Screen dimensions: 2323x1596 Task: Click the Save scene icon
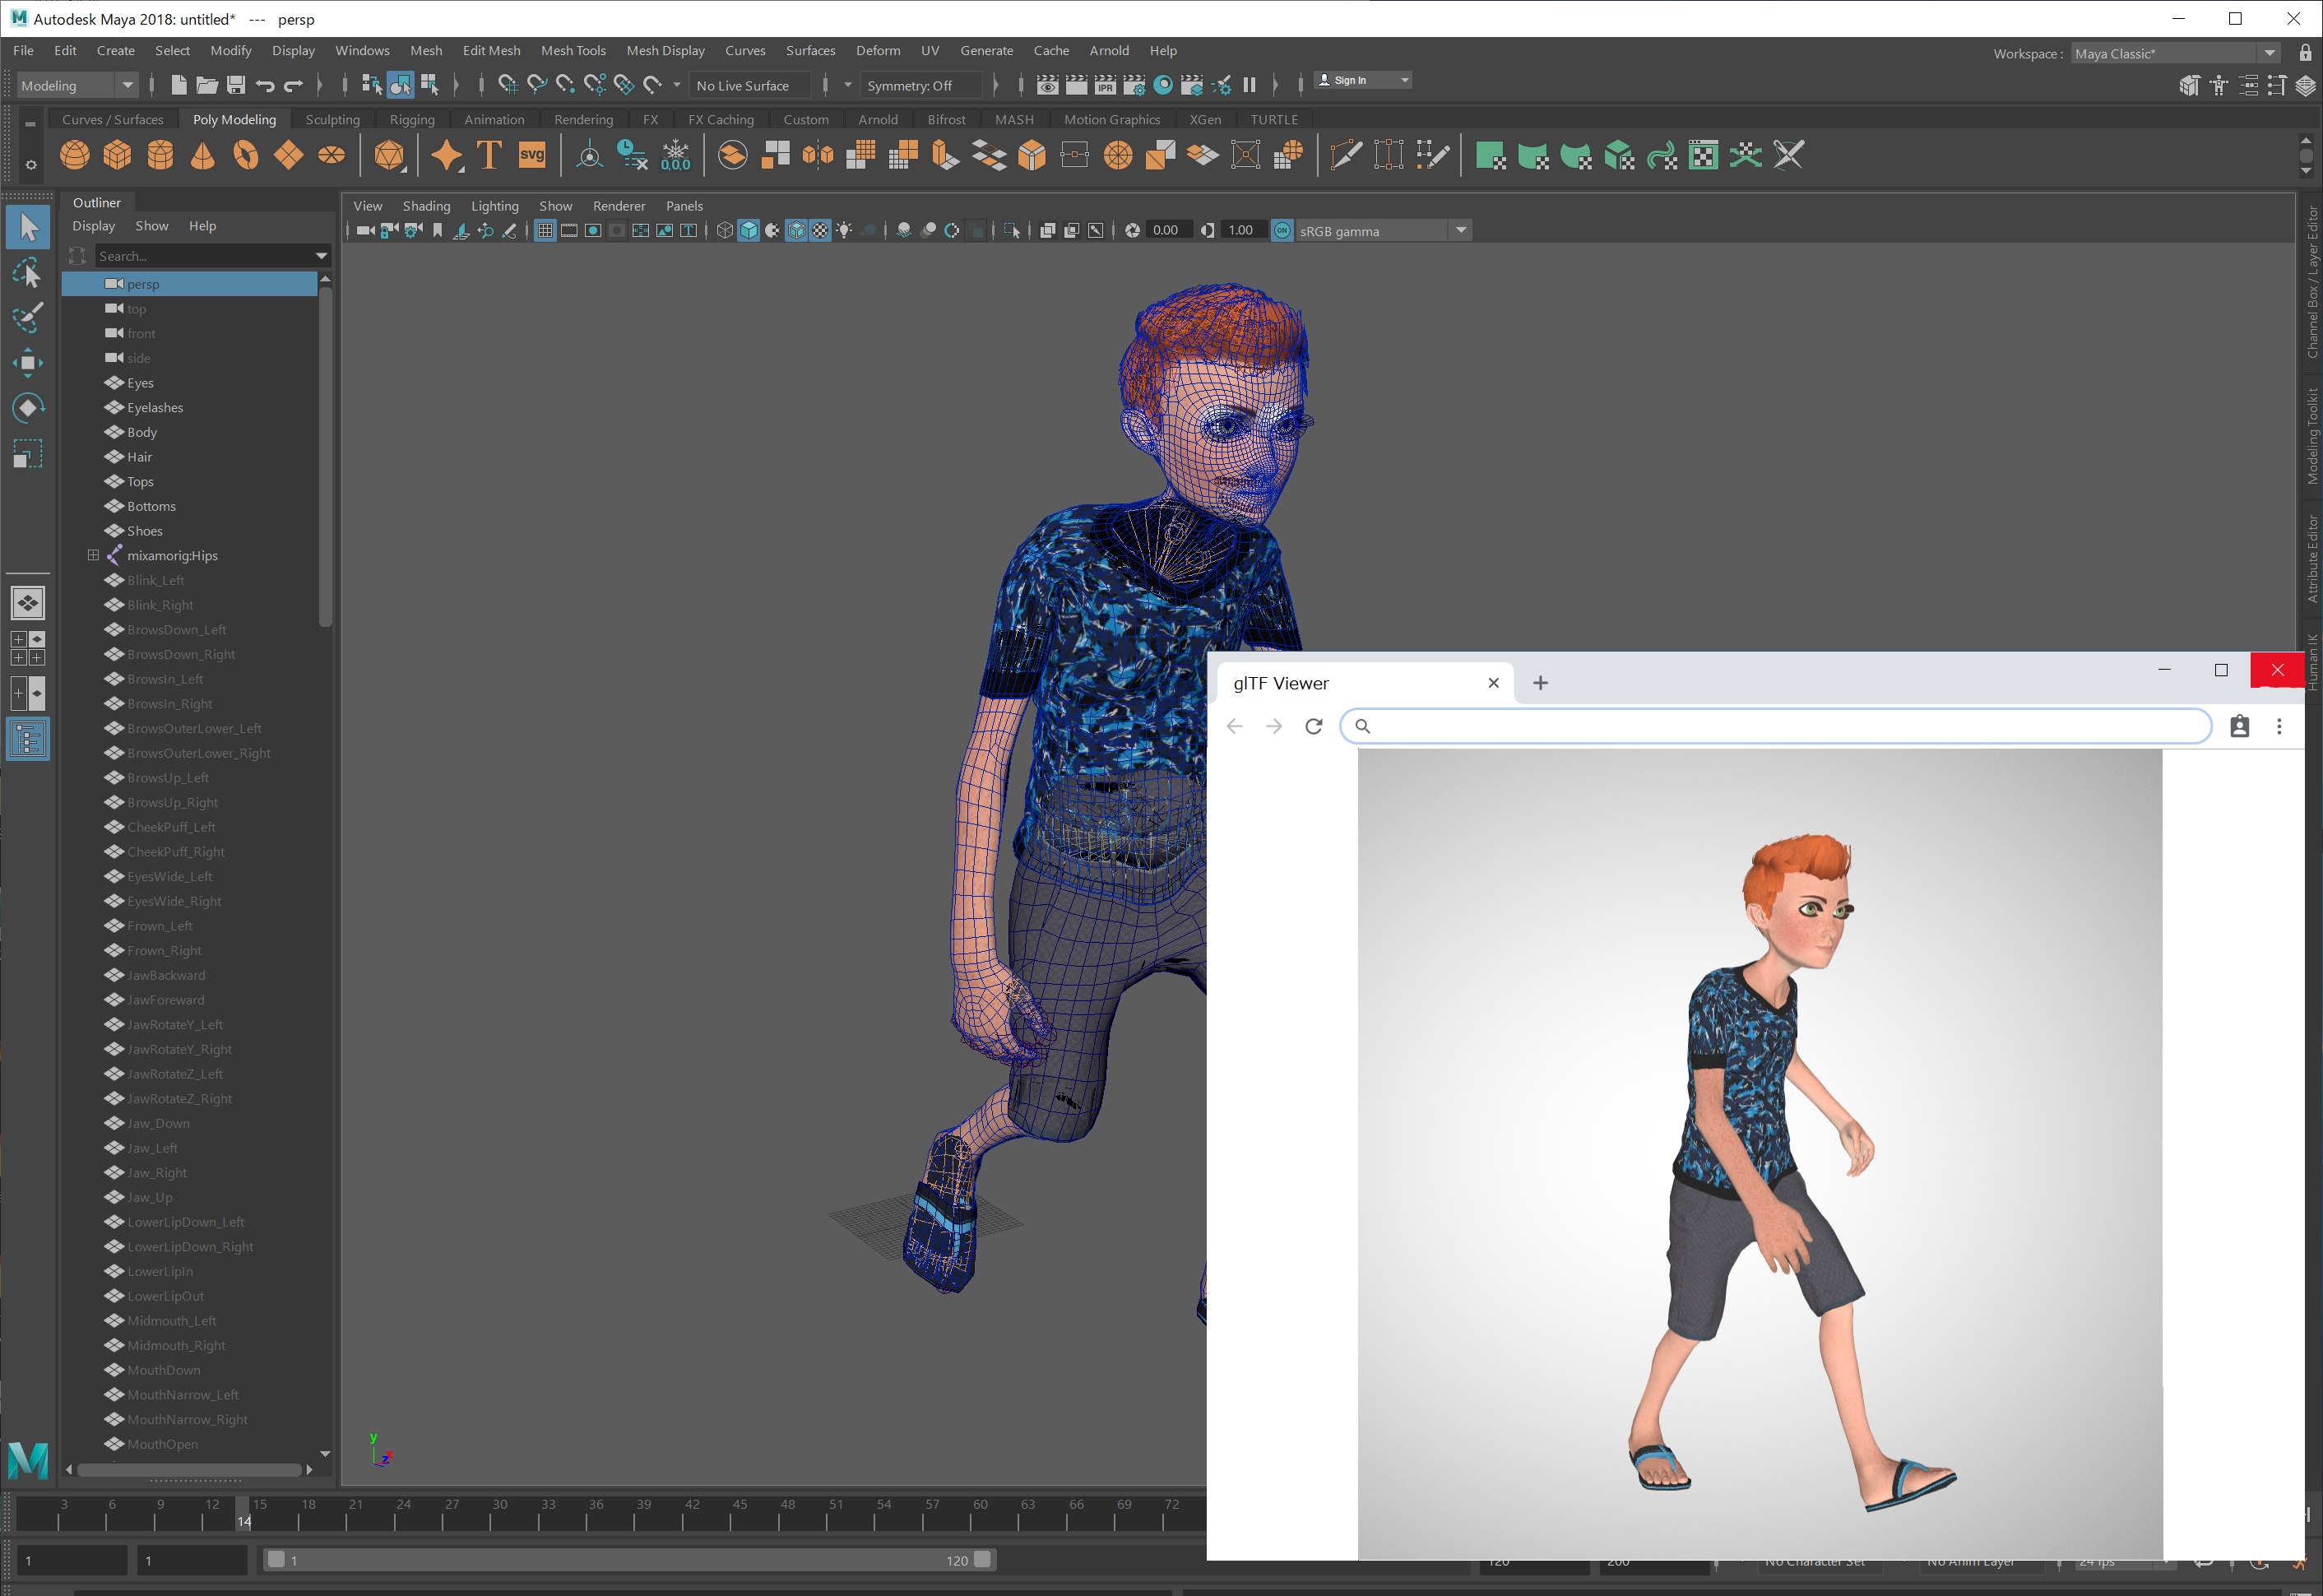pos(236,85)
